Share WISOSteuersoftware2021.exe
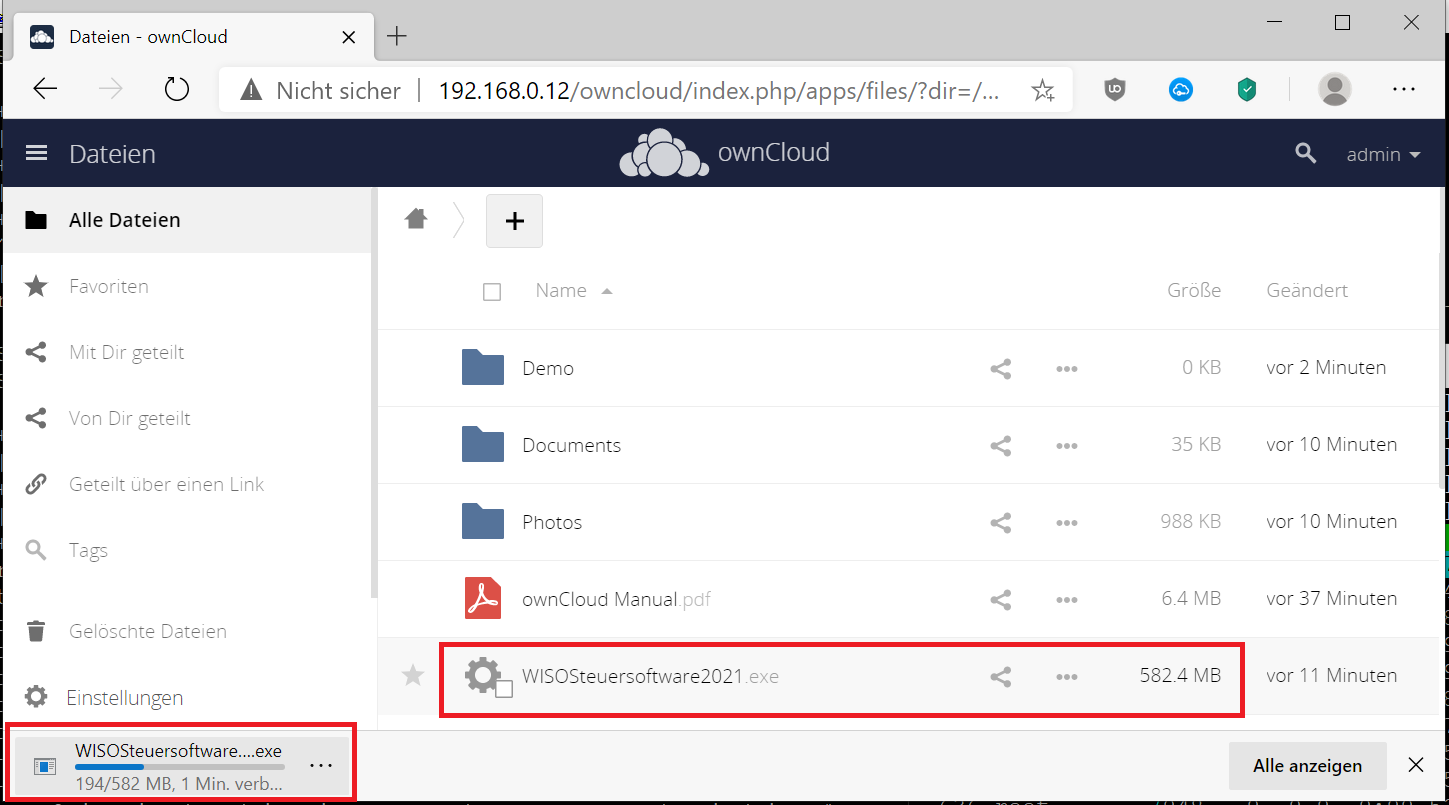1449x805 pixels. click(x=1000, y=676)
